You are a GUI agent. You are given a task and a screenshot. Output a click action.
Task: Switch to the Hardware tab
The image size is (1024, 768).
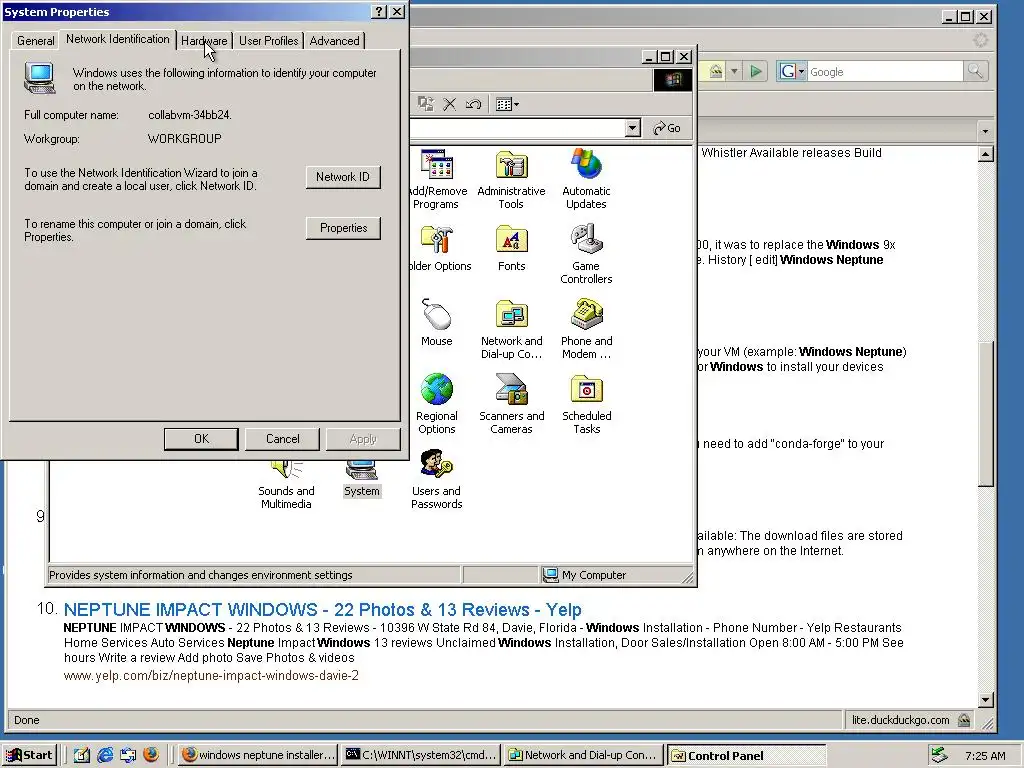coord(204,40)
